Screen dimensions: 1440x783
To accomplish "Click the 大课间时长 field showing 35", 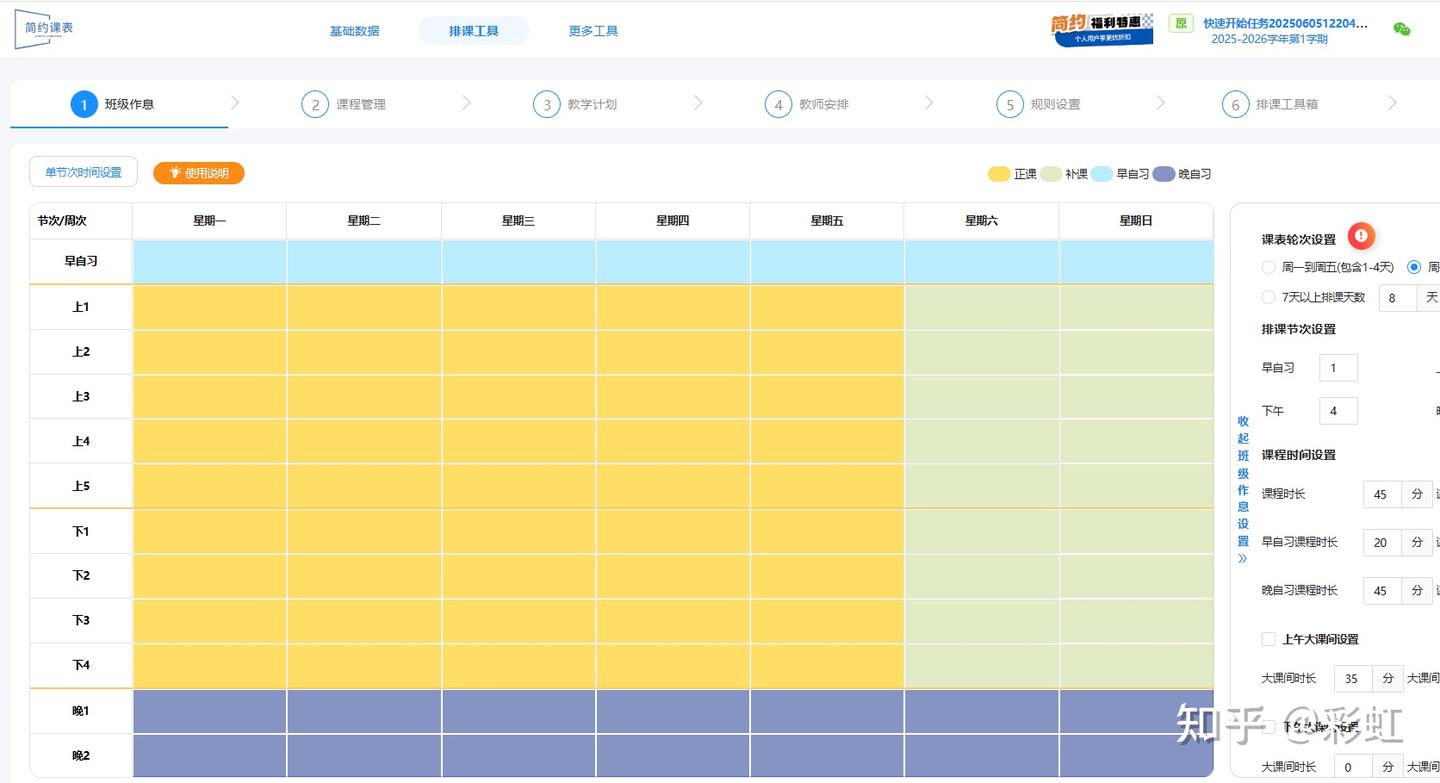I will click(x=1353, y=678).
